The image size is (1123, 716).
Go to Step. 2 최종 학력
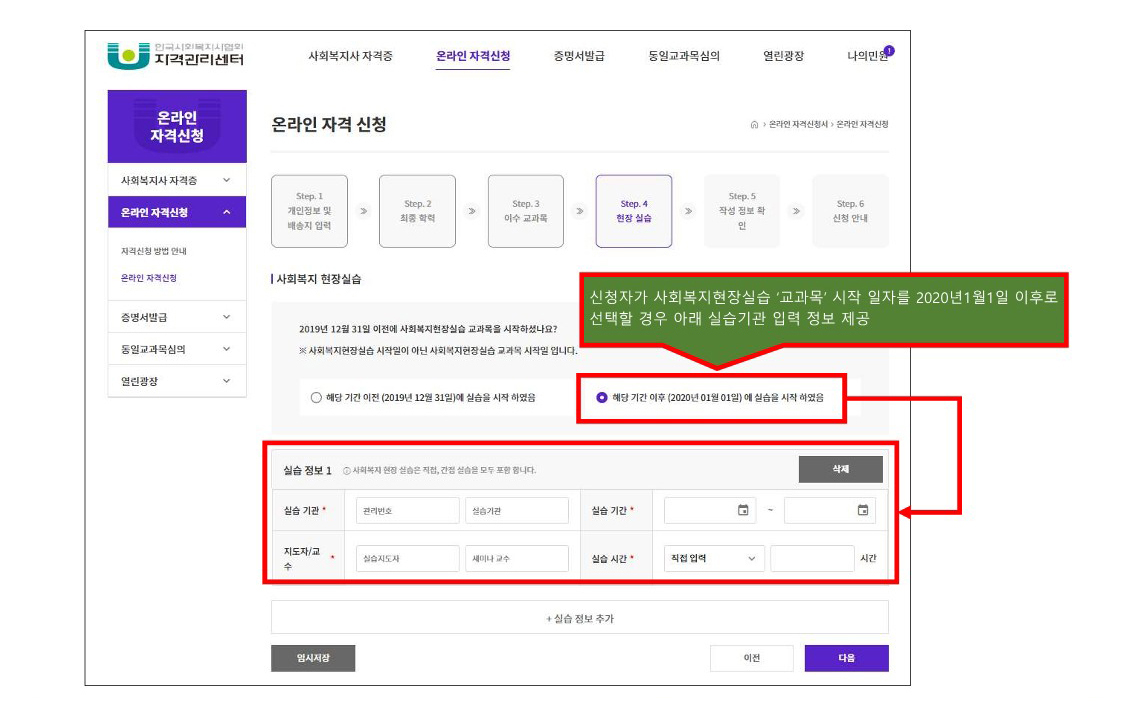[x=418, y=211]
